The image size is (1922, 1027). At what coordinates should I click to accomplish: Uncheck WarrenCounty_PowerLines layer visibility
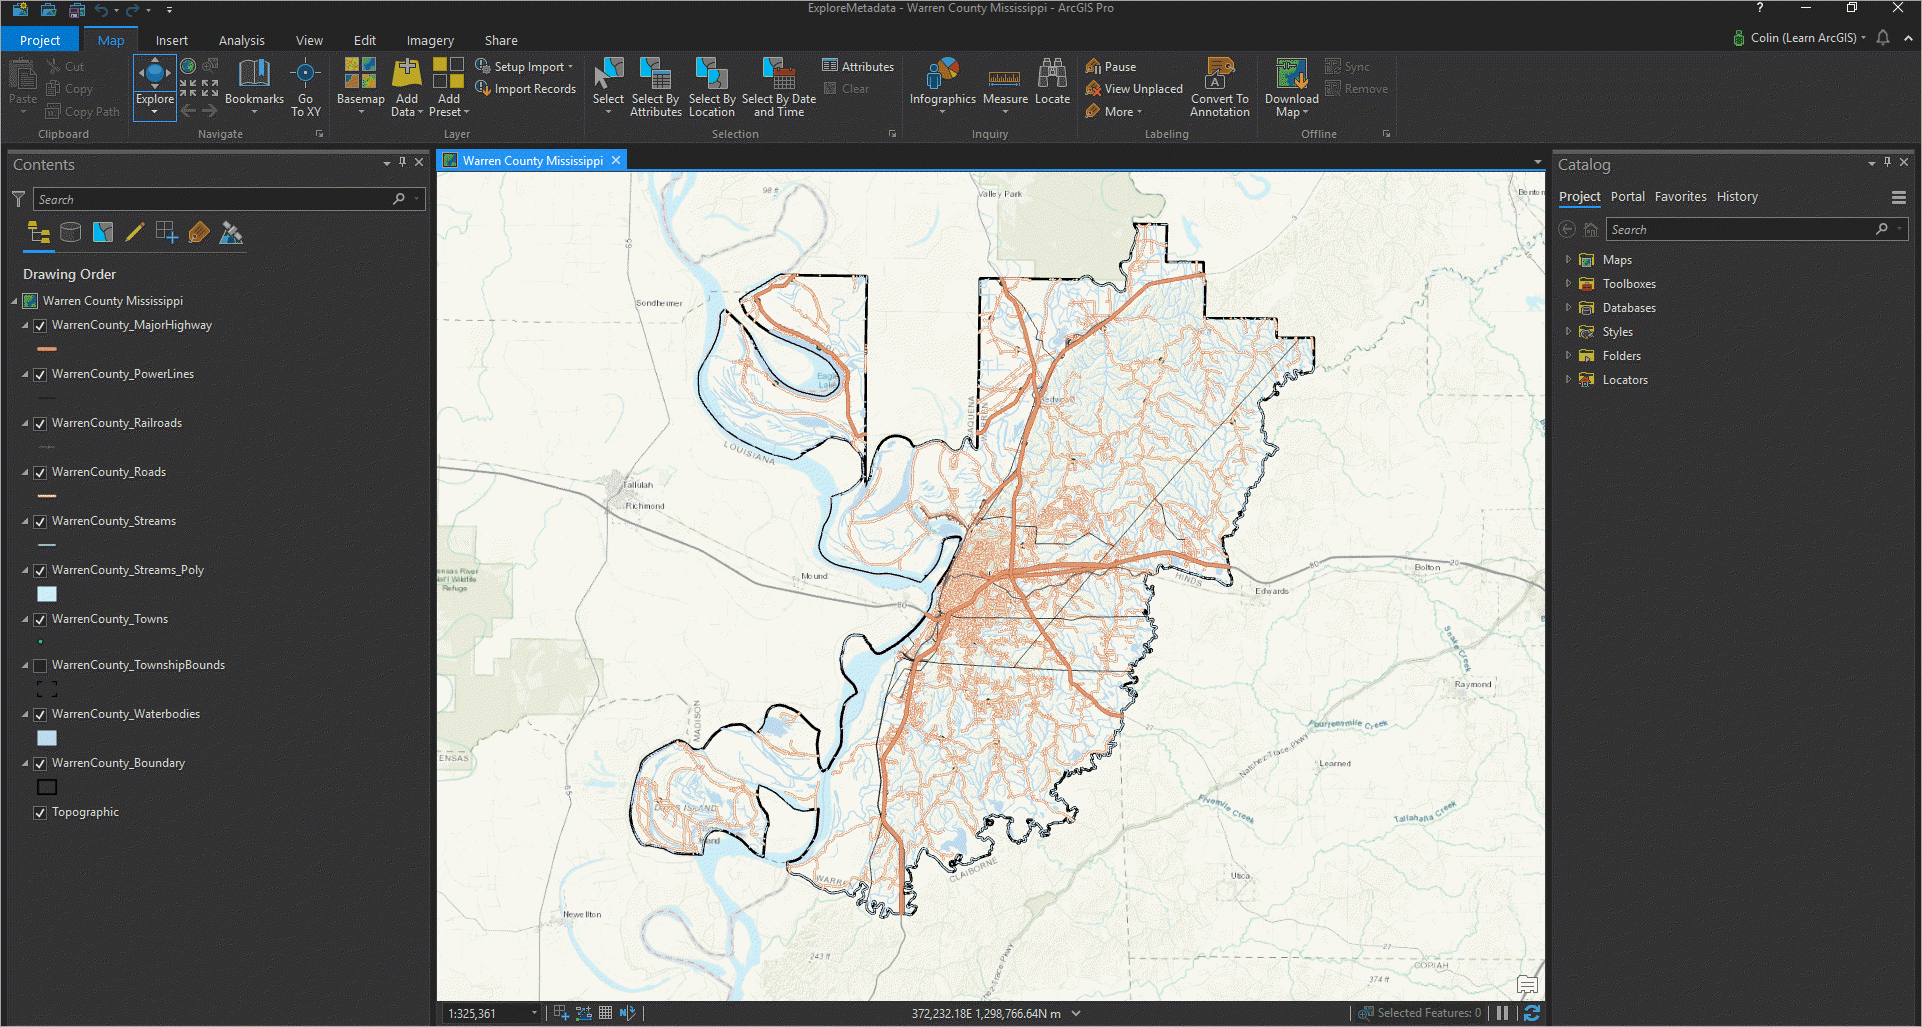click(40, 375)
